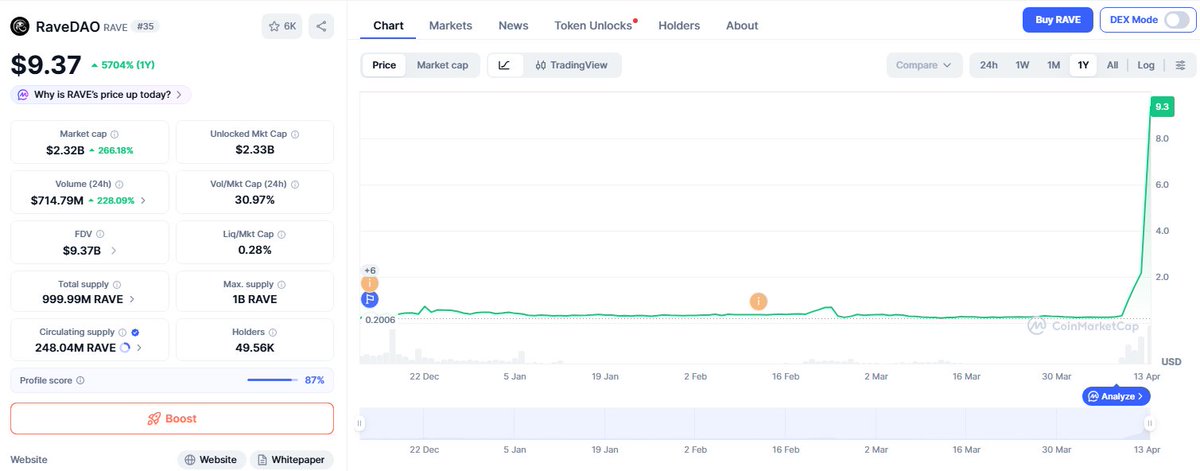
Task: Click the 9.3 current price label
Action: (x=1162, y=106)
